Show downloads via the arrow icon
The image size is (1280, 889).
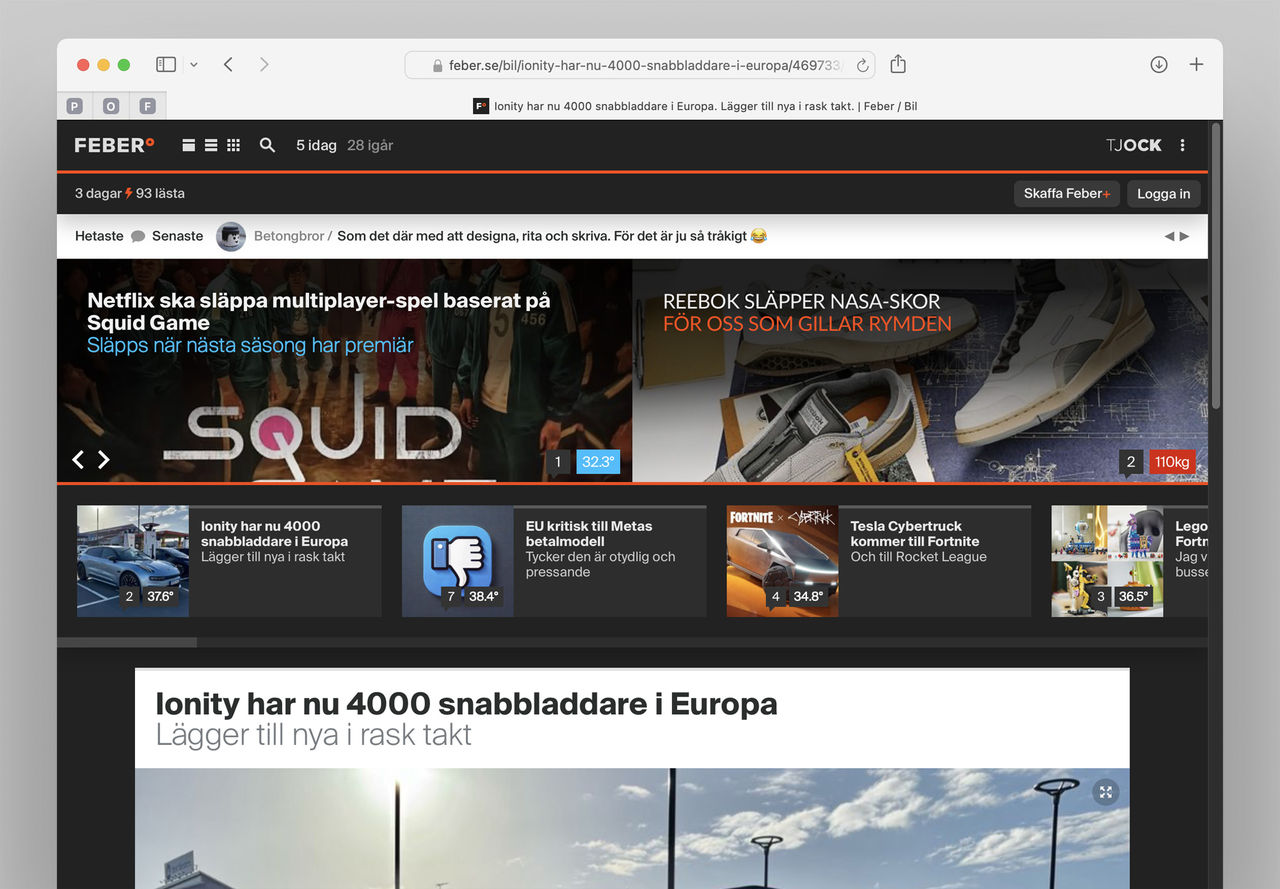coord(1158,63)
